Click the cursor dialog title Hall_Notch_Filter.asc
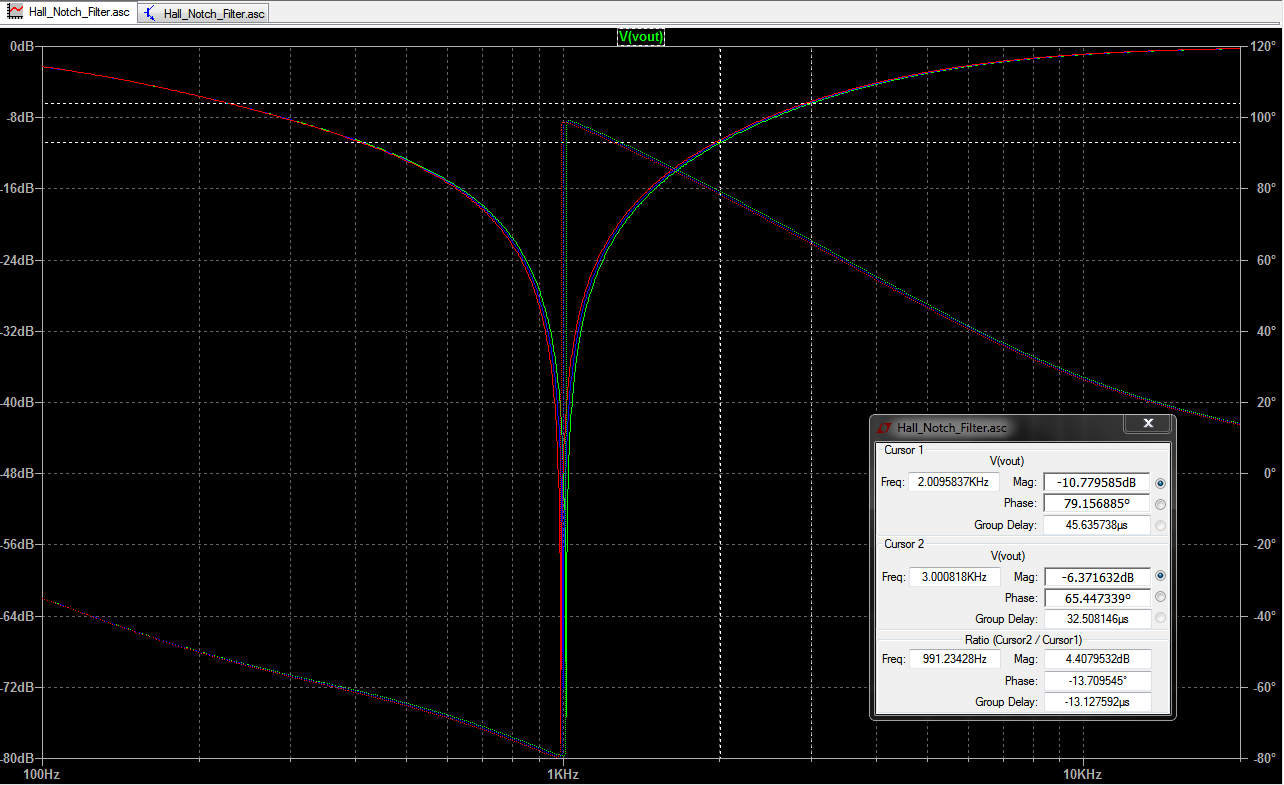Screen dimensions: 1284x785 click(951, 427)
